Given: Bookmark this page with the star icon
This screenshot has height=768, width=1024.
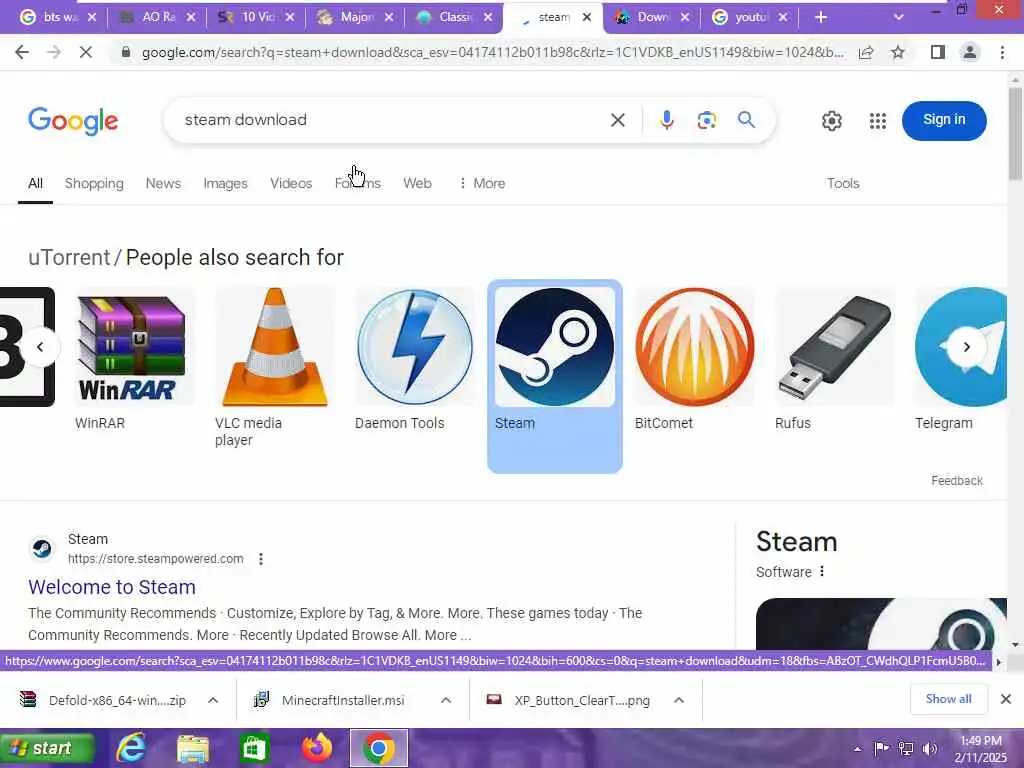Looking at the screenshot, I should pos(898,52).
